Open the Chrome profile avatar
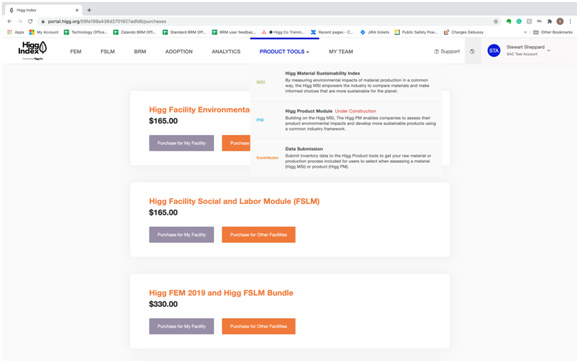The height and width of the screenshot is (363, 579). point(560,21)
